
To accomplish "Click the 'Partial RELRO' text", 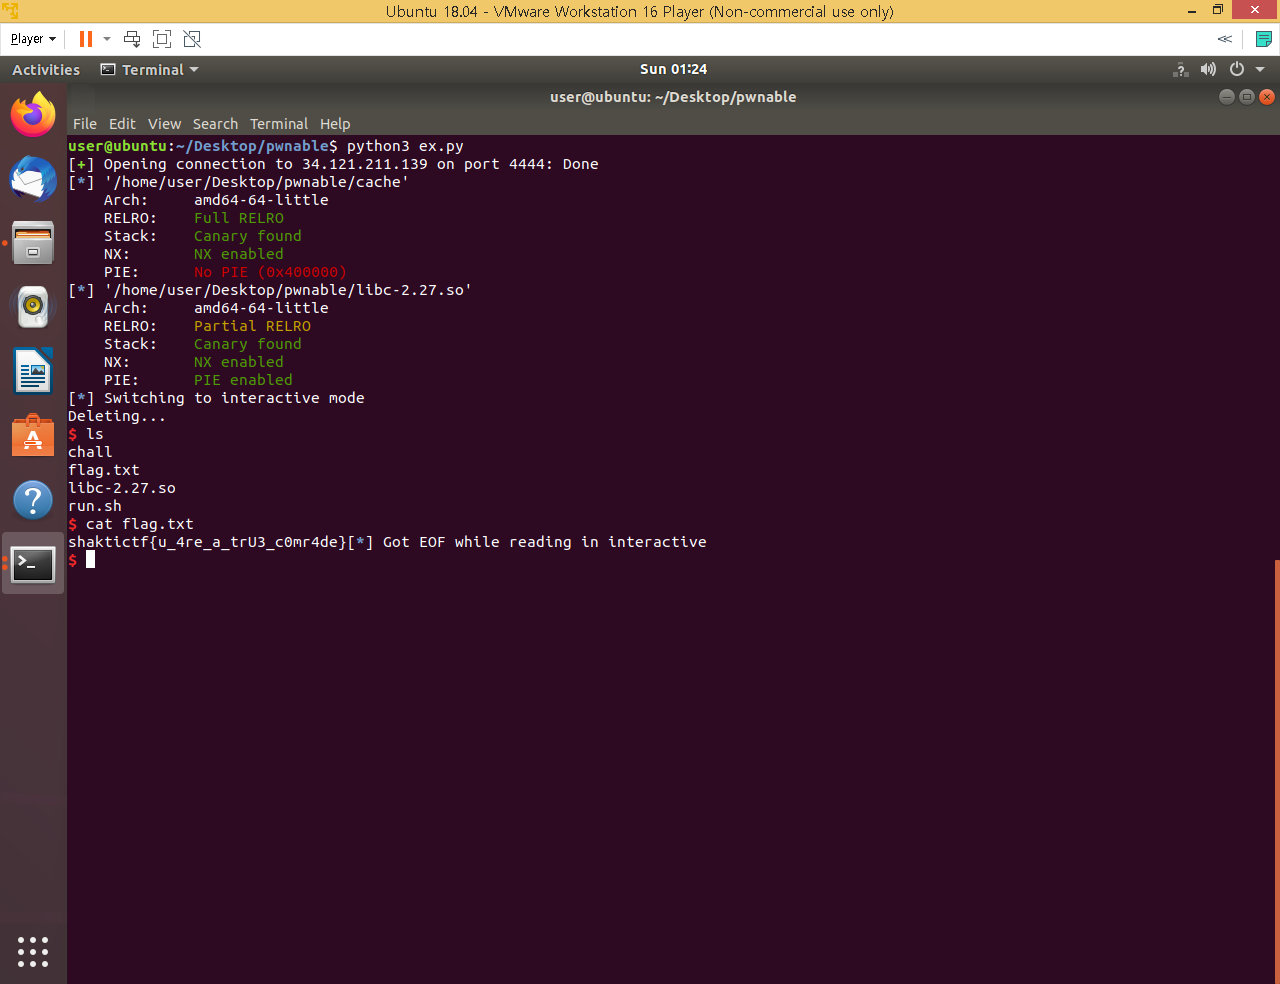I will coord(252,326).
